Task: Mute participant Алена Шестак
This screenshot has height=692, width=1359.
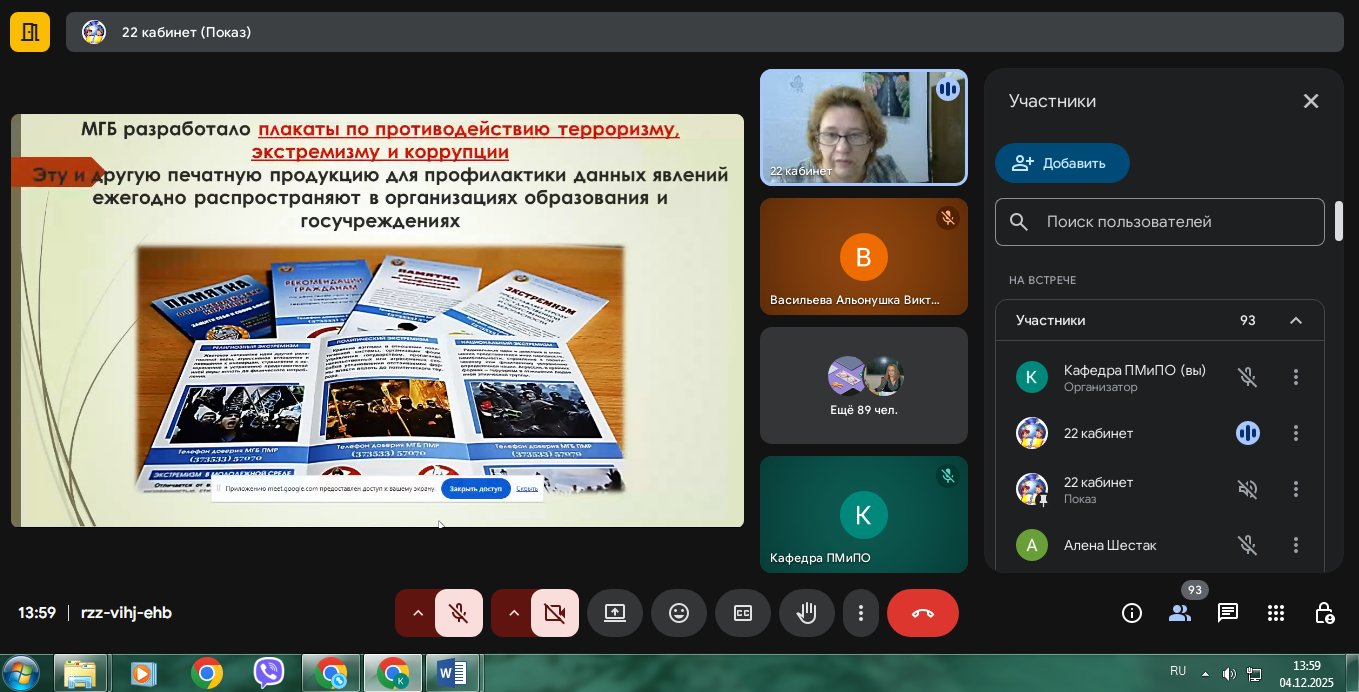Action: coord(1247,545)
